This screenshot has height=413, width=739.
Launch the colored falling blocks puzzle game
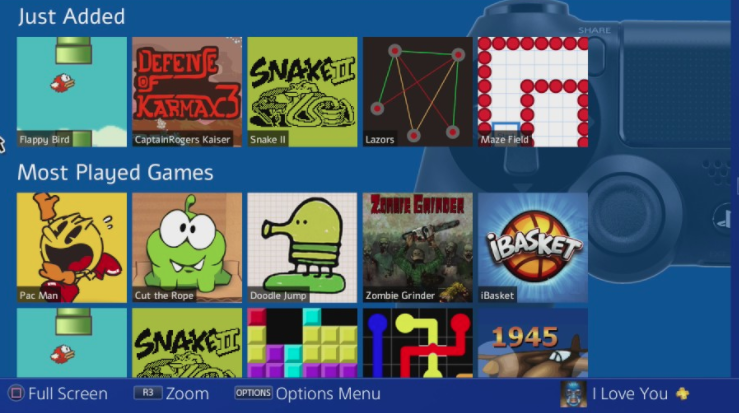(302, 343)
